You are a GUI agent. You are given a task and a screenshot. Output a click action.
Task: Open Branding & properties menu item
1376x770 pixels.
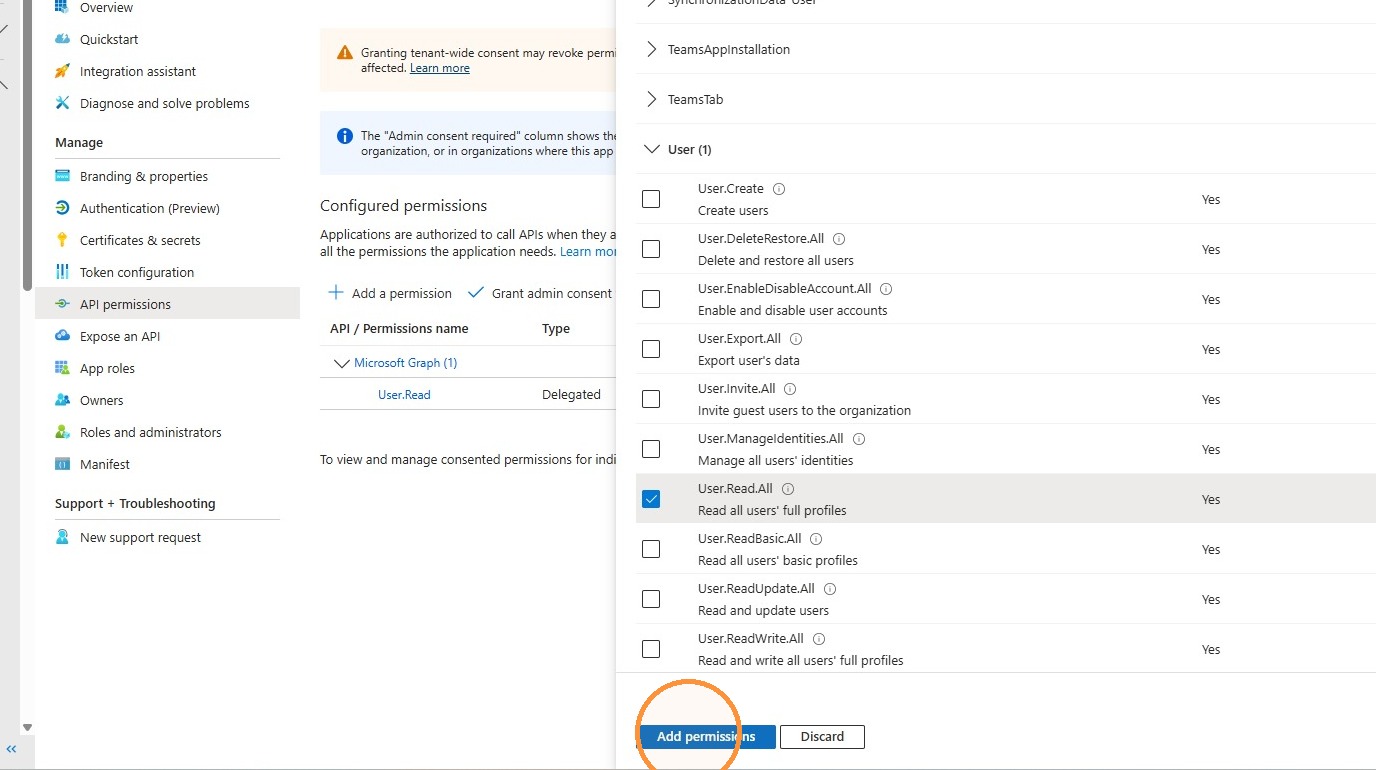(144, 176)
